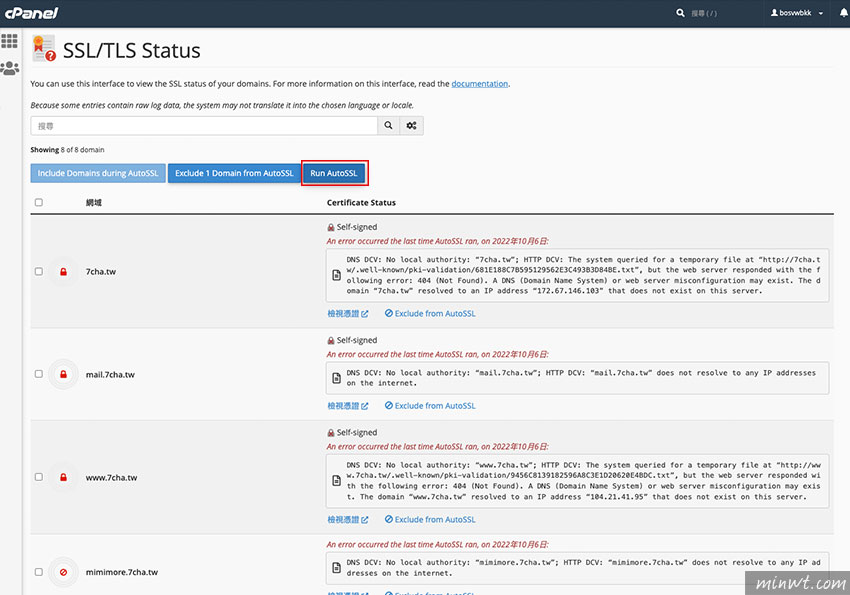The image size is (850, 595).
Task: Open the boswwbkk user account dropdown
Action: pyautogui.click(x=797, y=13)
